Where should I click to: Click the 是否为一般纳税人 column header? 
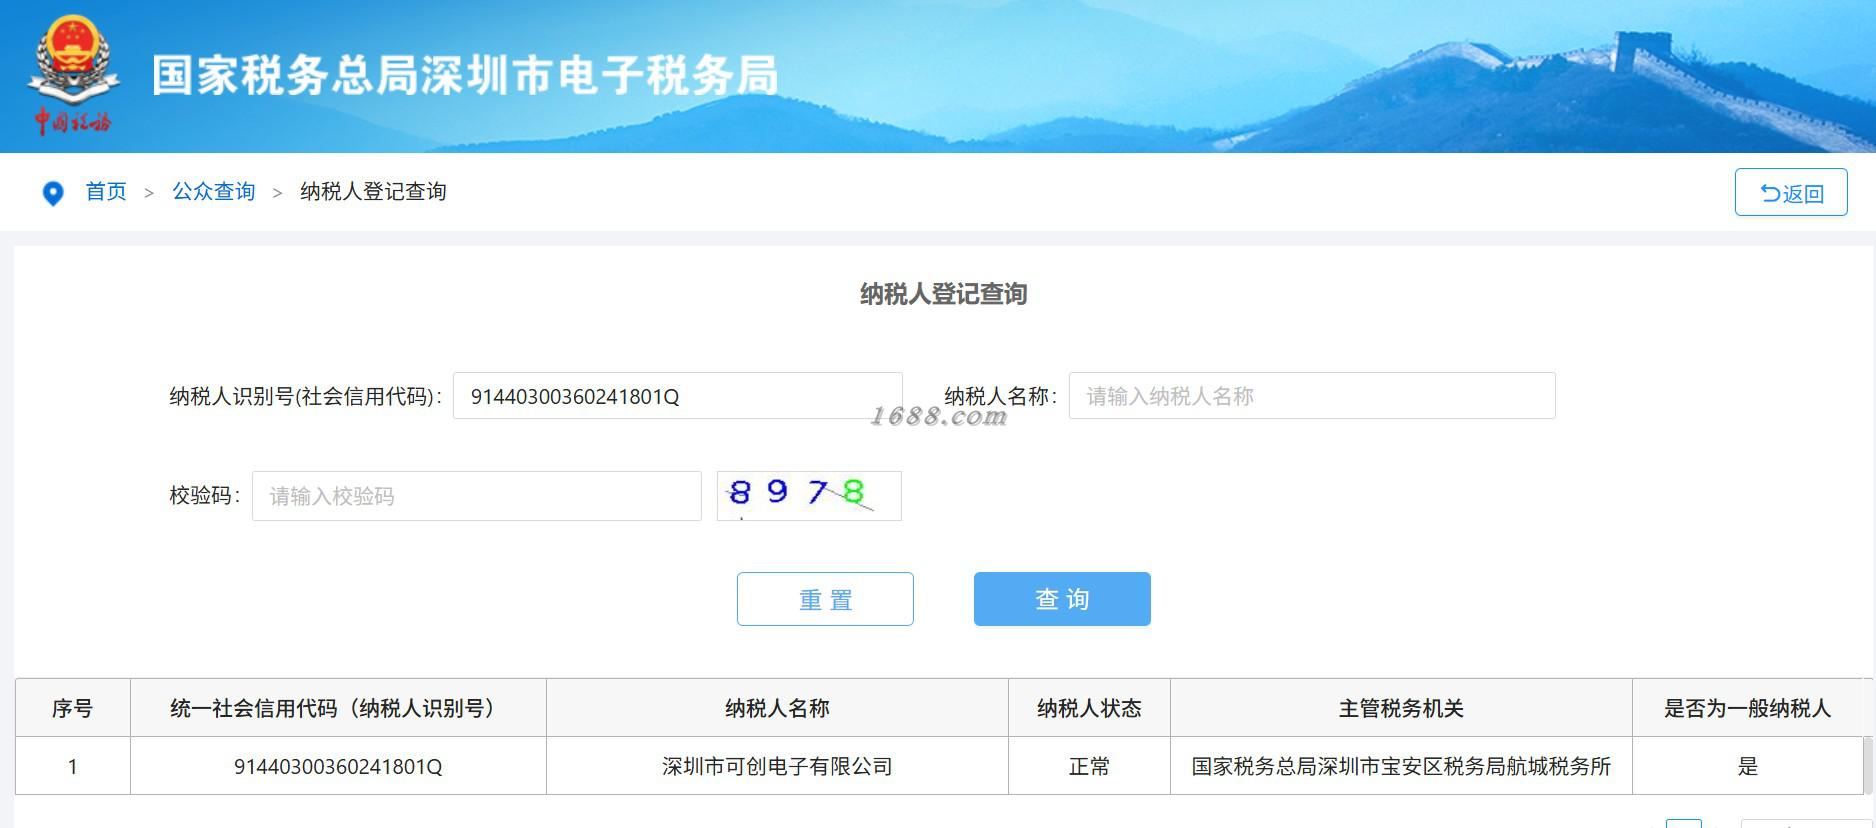pos(1747,708)
